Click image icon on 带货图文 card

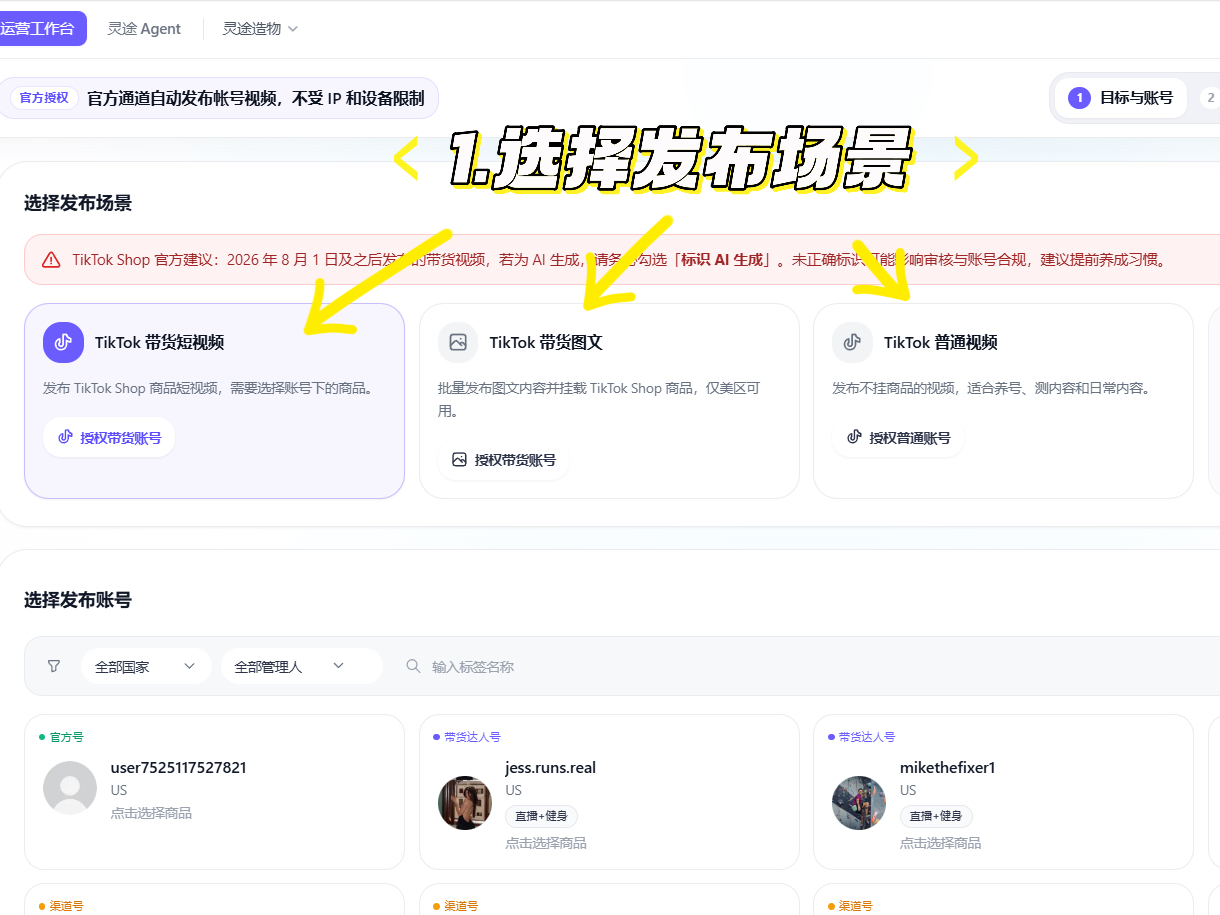[x=458, y=342]
